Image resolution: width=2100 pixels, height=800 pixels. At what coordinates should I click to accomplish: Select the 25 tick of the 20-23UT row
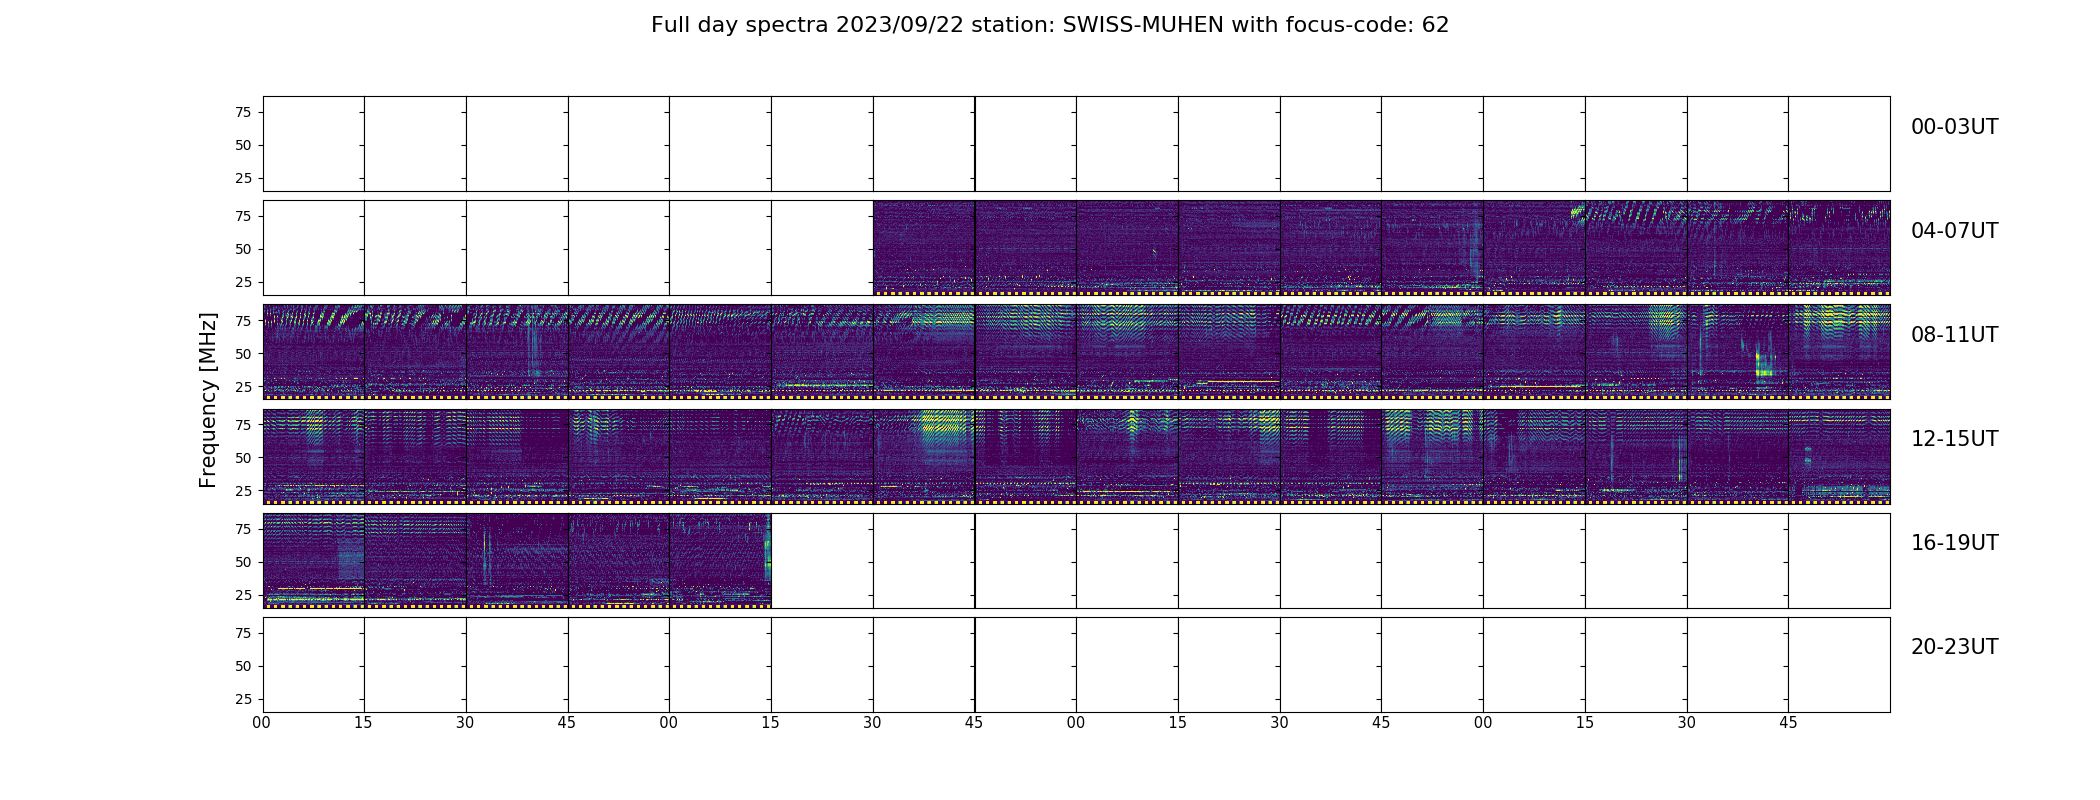click(x=243, y=699)
